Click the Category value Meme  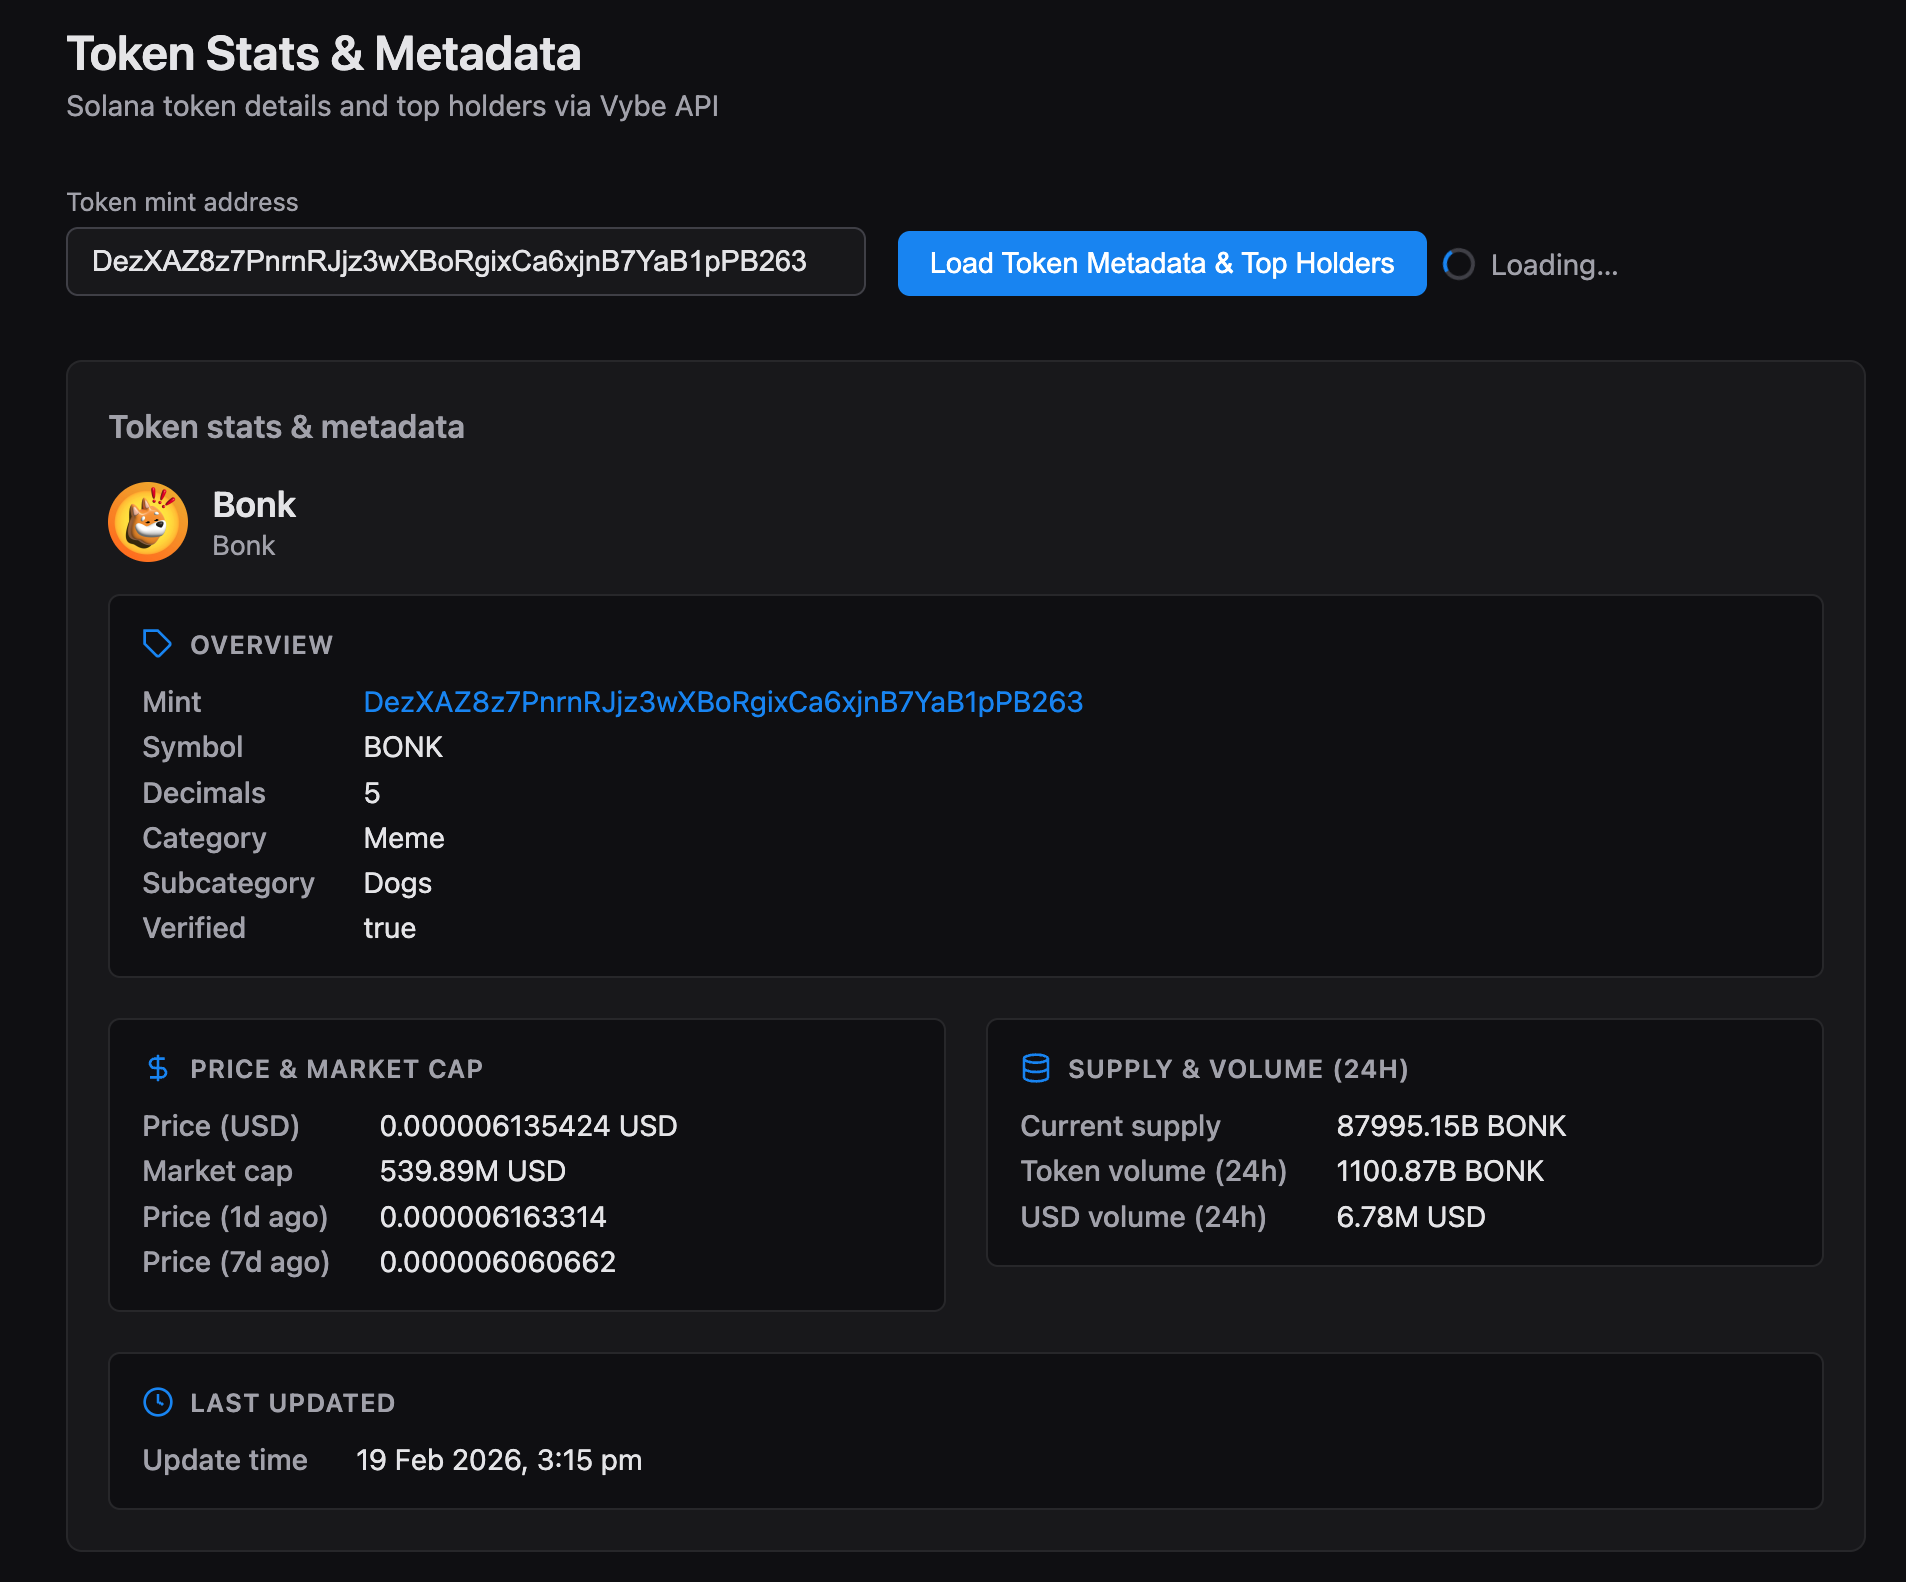click(x=404, y=838)
